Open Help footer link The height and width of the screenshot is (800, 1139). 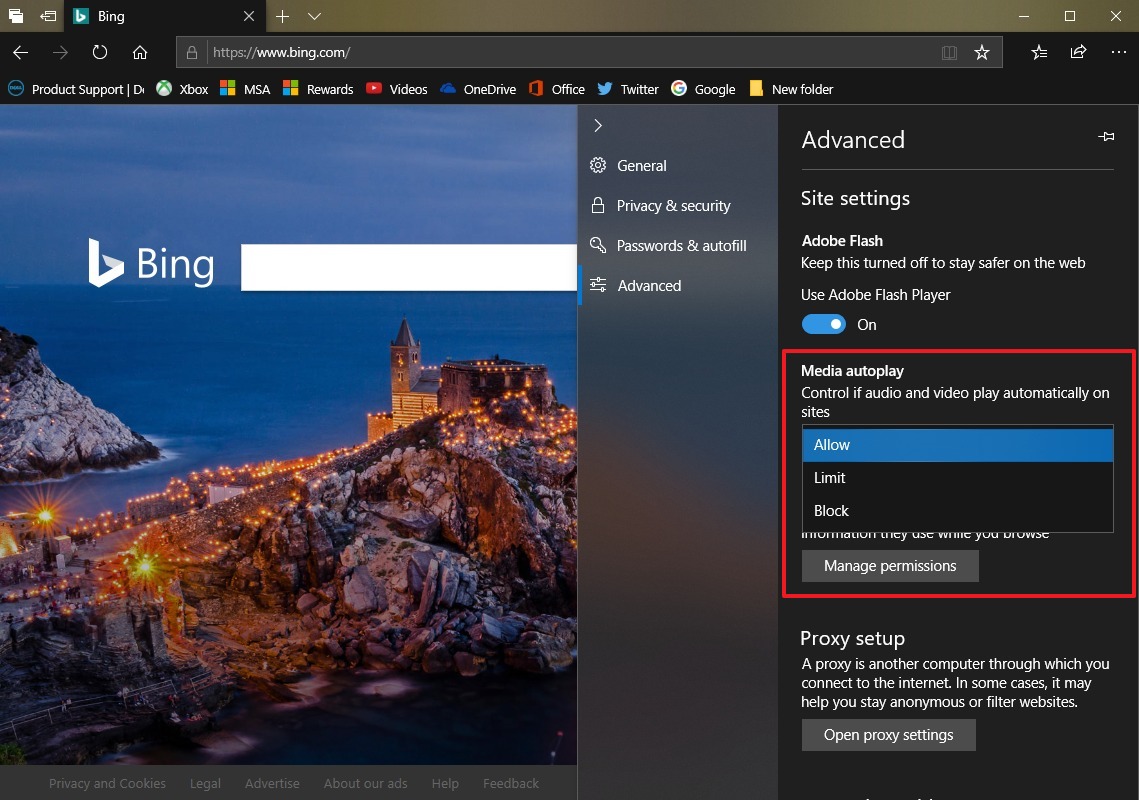pyautogui.click(x=445, y=783)
